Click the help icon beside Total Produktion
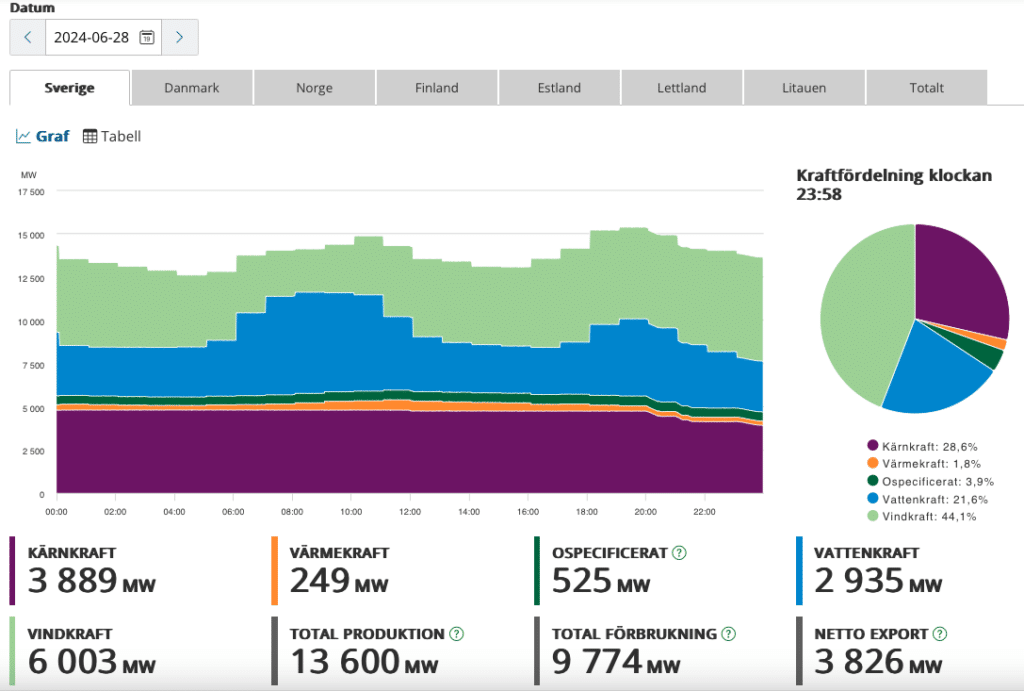Image resolution: width=1024 pixels, height=691 pixels. coord(457,634)
